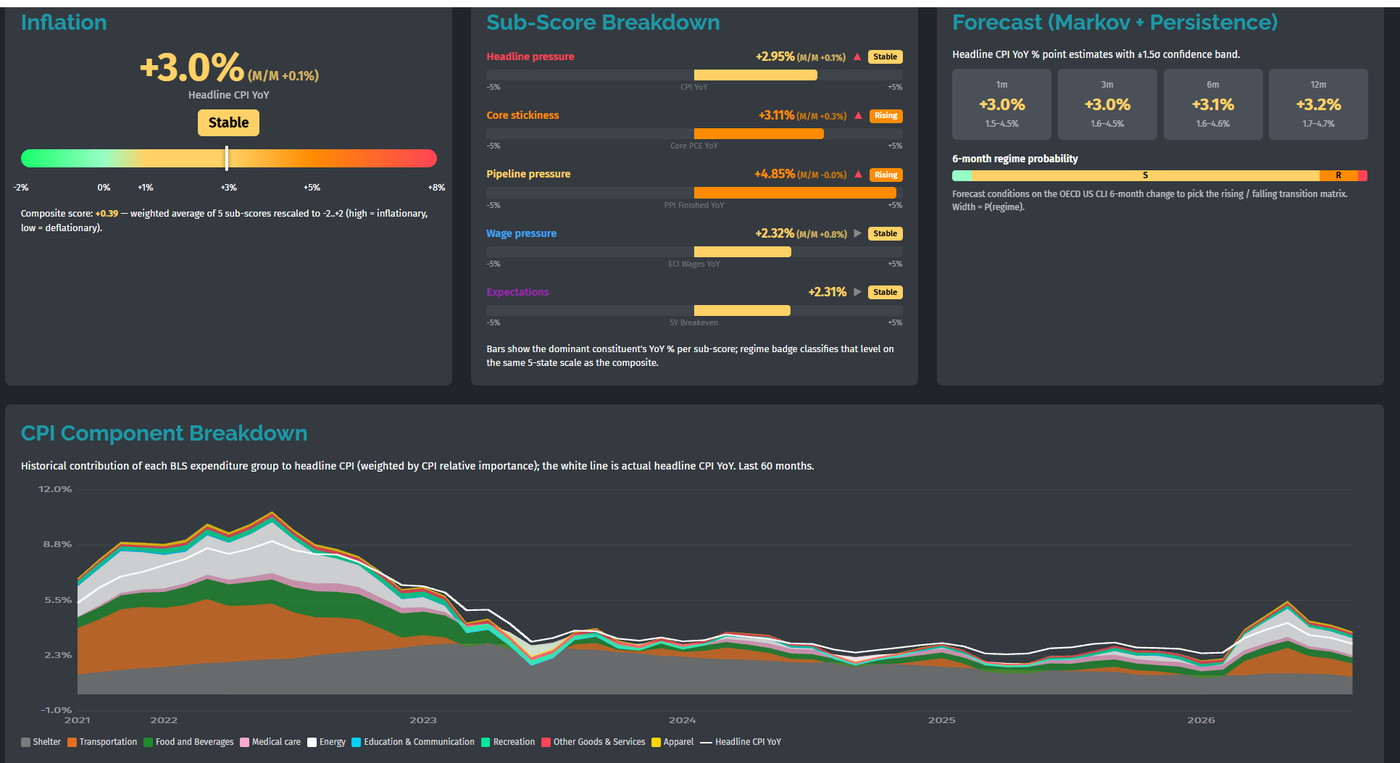Click the white marker on the inflation gauge
This screenshot has height=763, width=1400.
click(x=227, y=158)
